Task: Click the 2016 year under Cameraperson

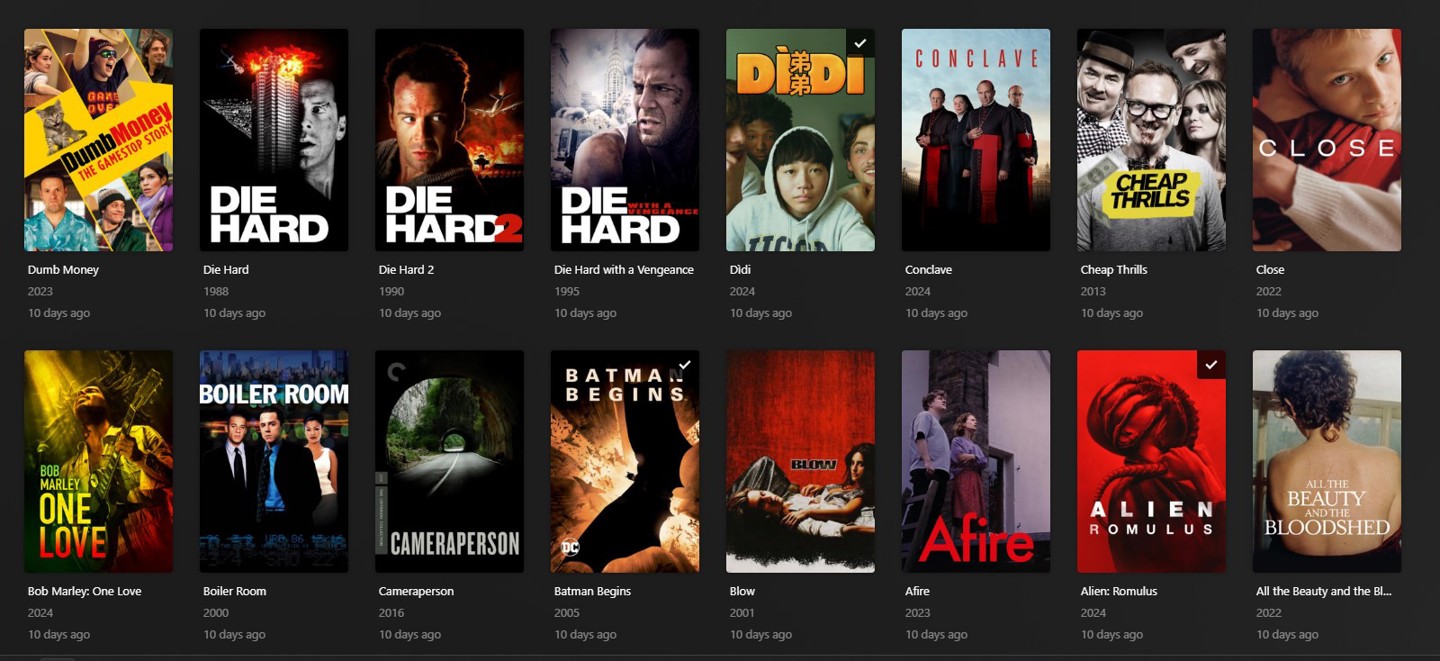Action: tap(391, 613)
